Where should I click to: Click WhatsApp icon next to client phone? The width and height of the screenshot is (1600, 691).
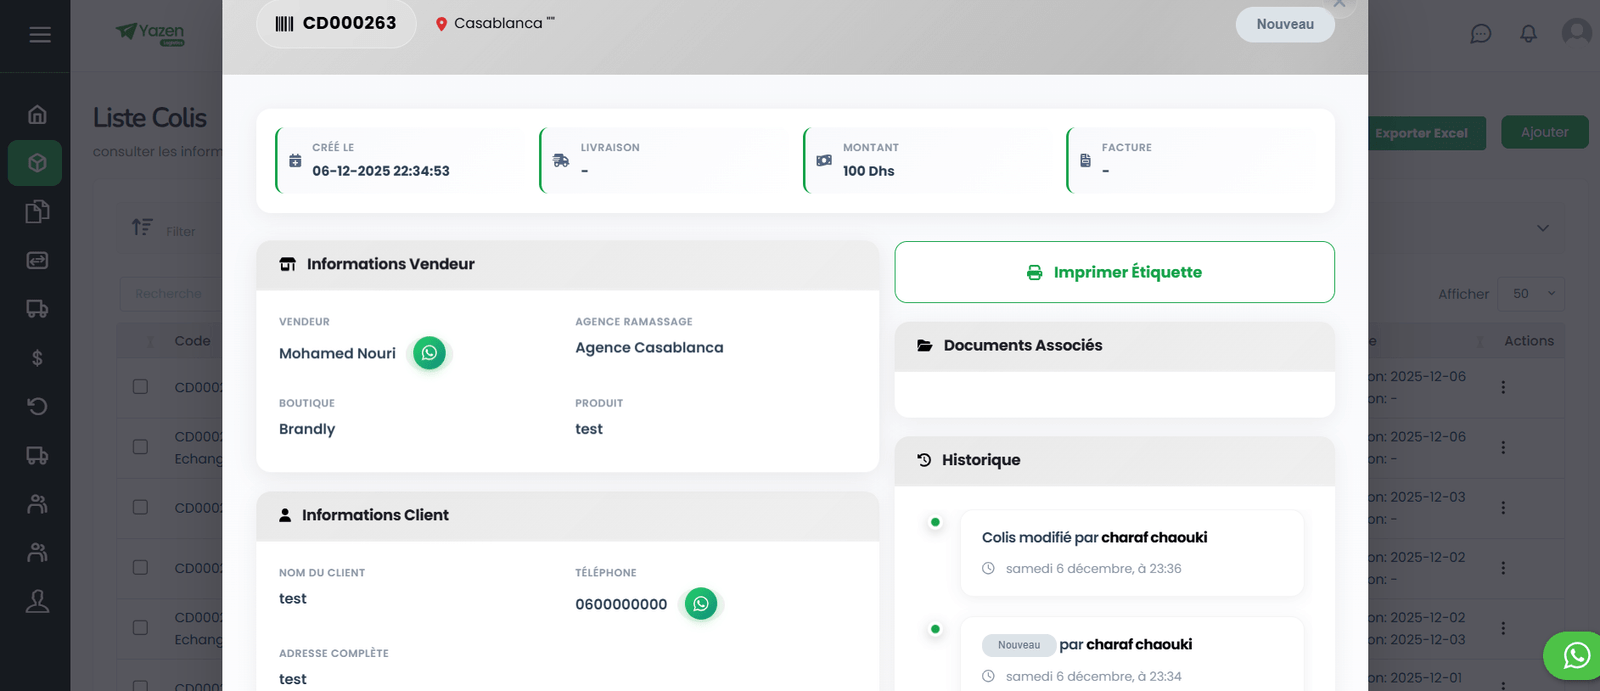701,604
